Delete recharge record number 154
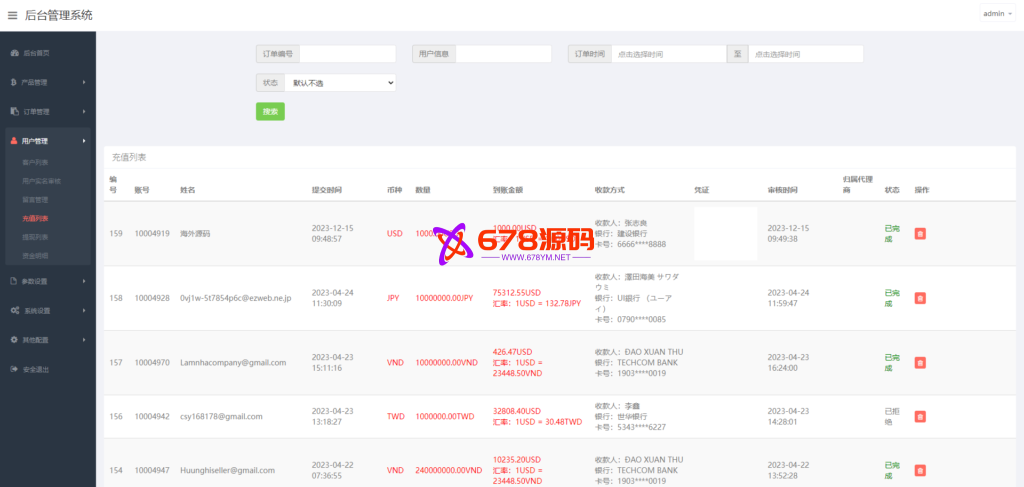This screenshot has height=487, width=1024. click(920, 470)
